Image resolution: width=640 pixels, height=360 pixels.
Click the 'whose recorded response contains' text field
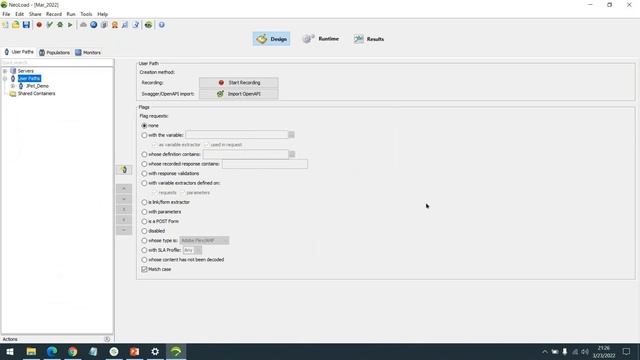[x=265, y=164]
